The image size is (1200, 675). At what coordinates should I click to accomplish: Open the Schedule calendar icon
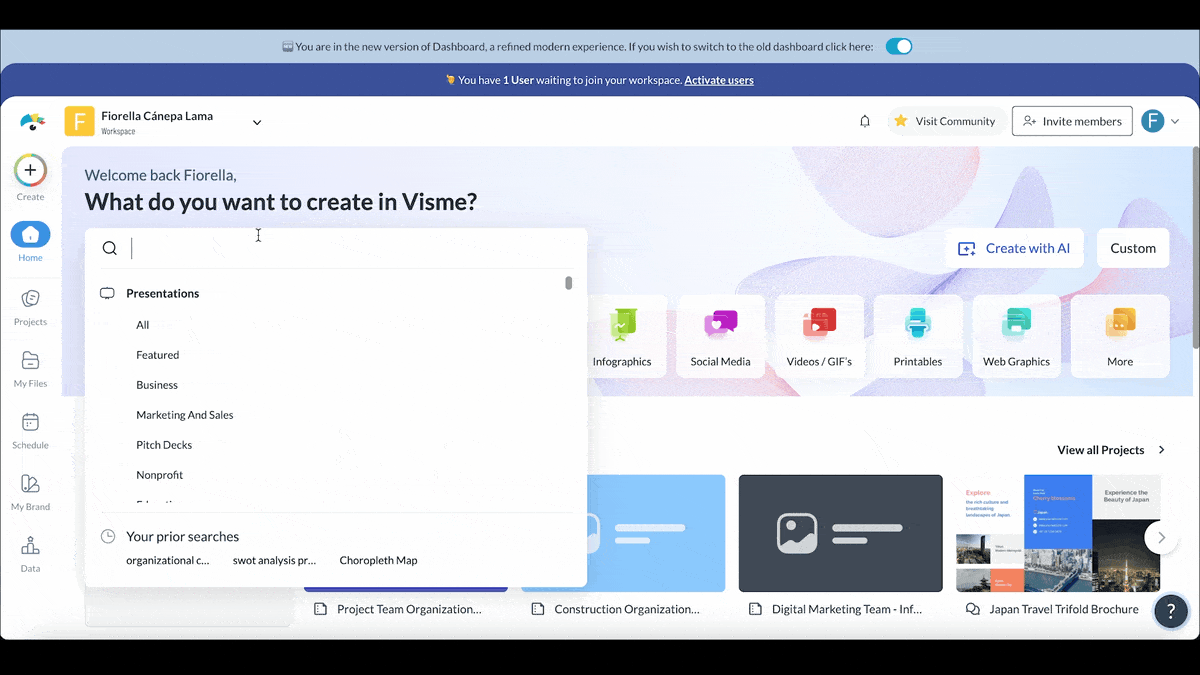tap(30, 423)
